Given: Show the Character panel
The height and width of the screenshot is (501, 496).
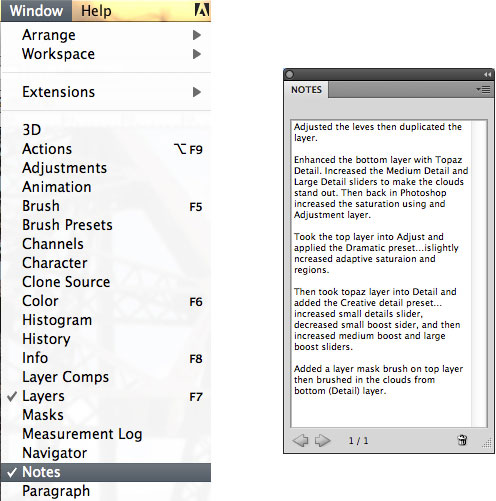Looking at the screenshot, I should coord(106,263).
